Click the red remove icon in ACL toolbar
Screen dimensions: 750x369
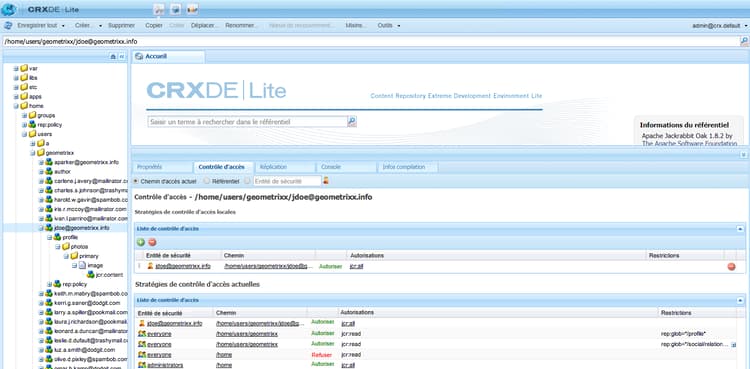coord(152,242)
